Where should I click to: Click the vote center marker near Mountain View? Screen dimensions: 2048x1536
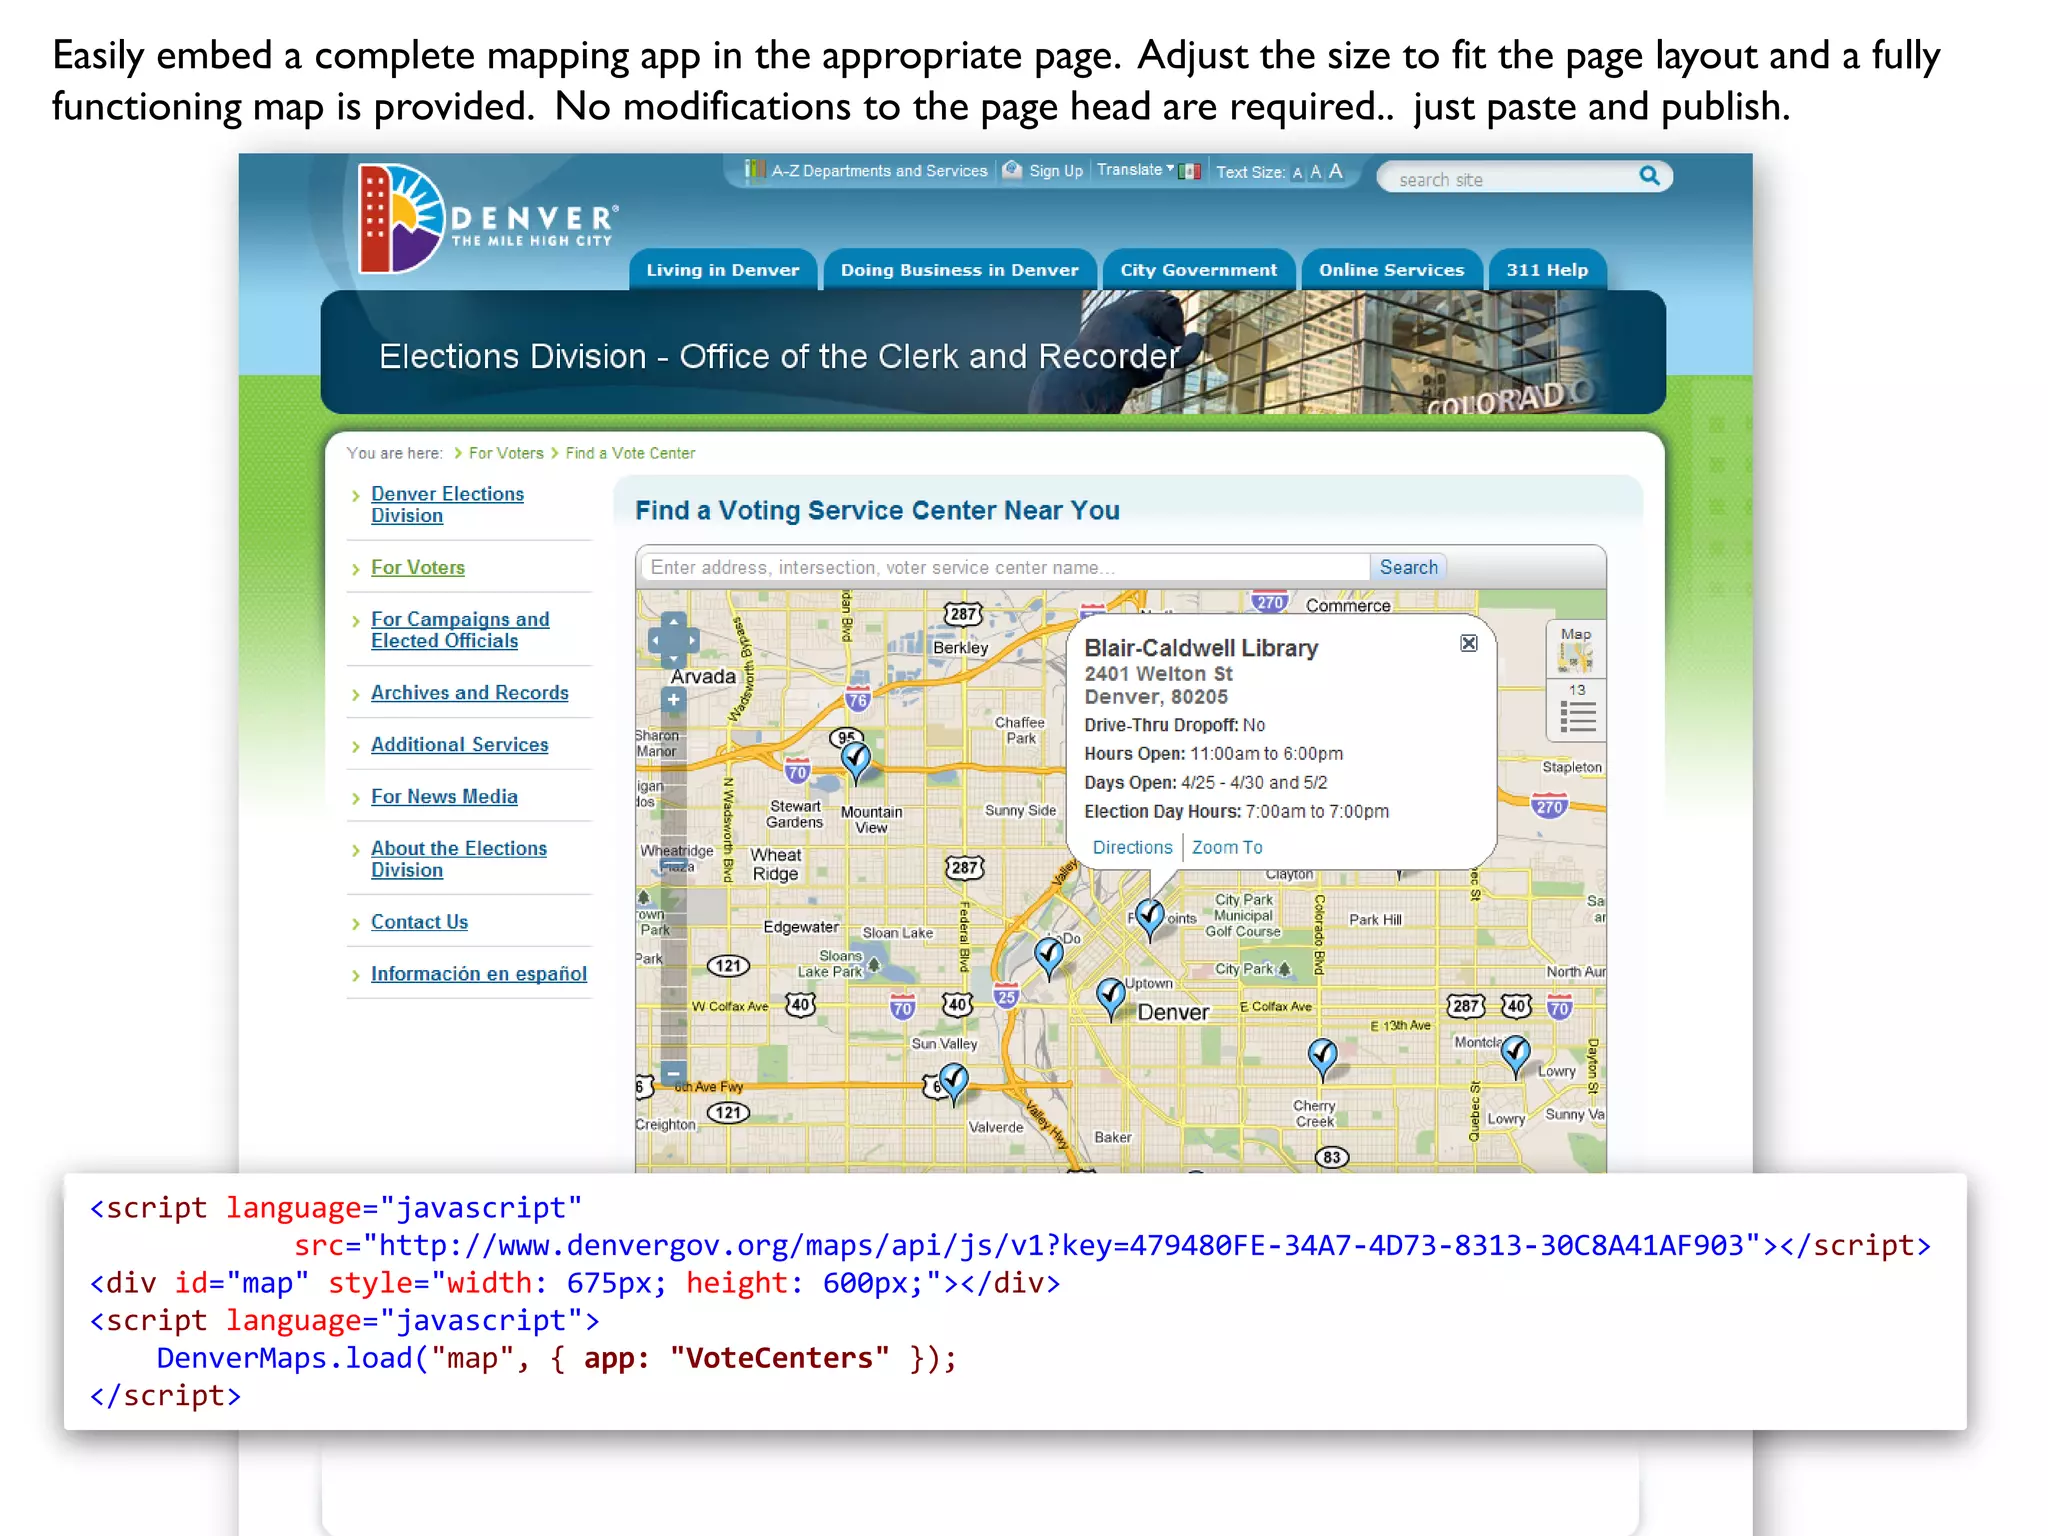click(x=856, y=763)
